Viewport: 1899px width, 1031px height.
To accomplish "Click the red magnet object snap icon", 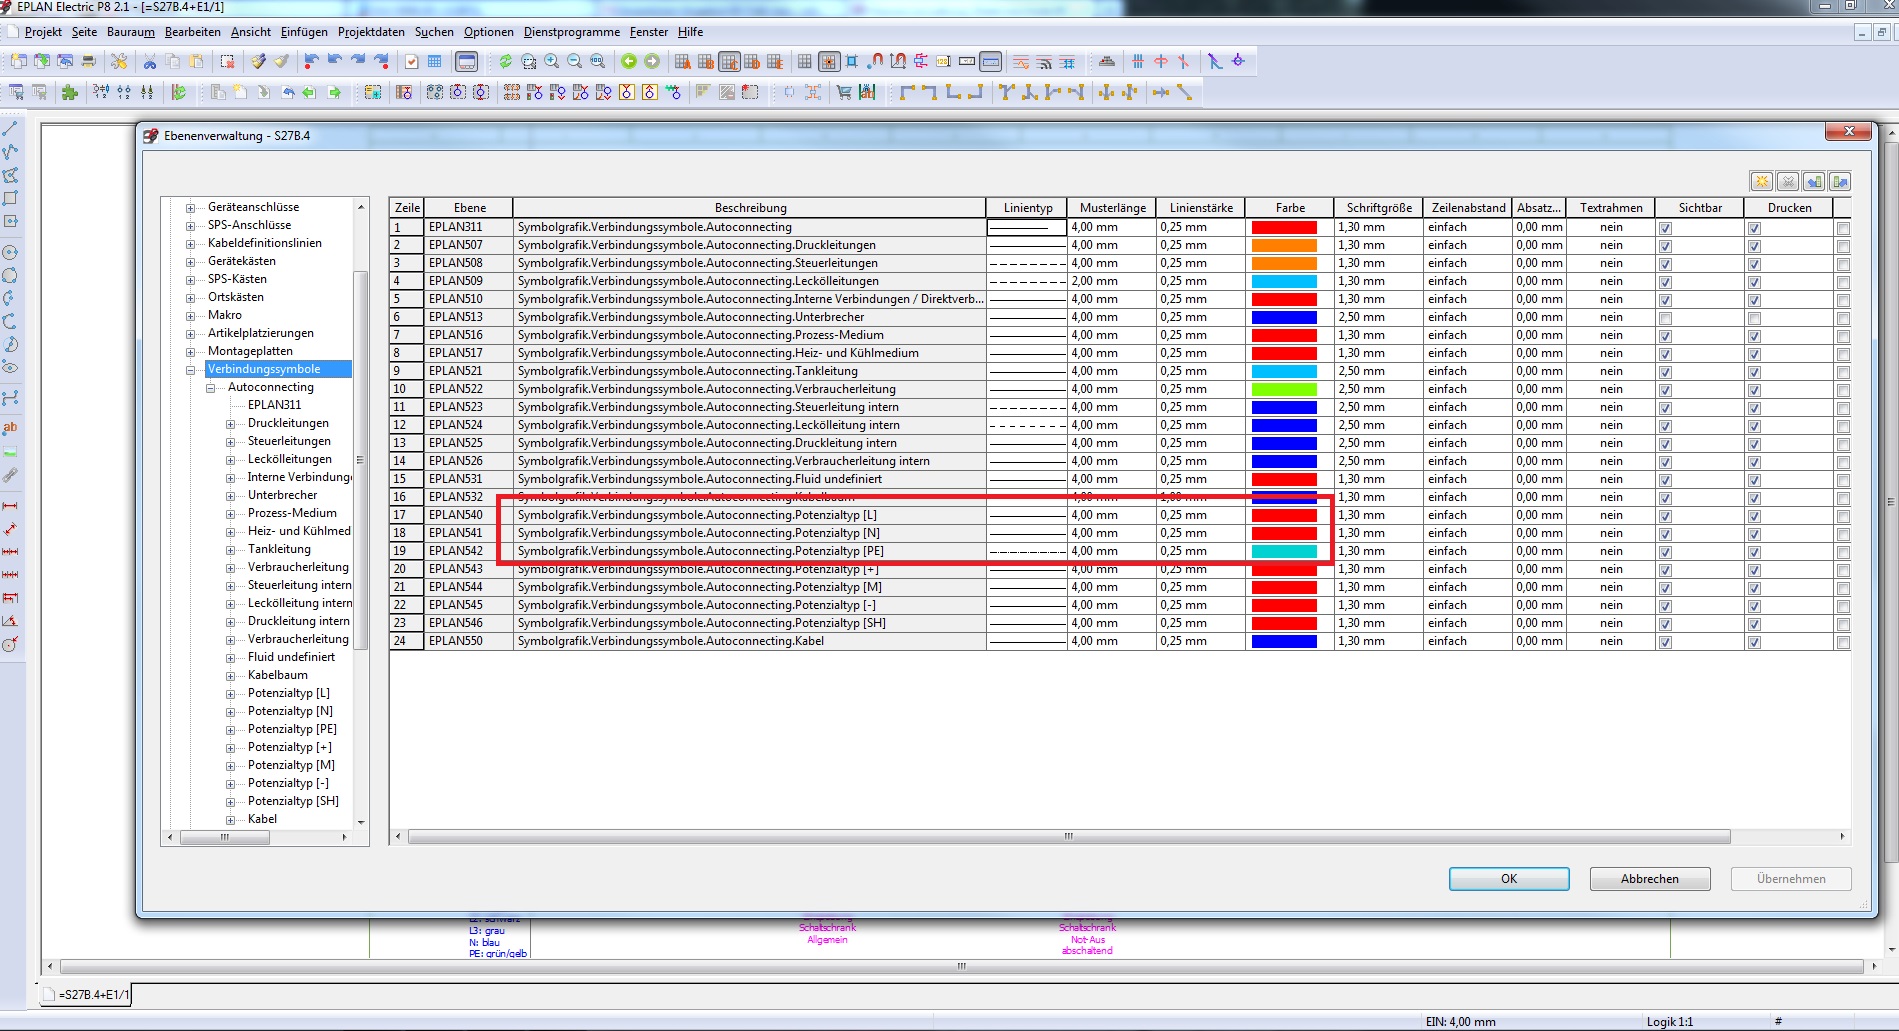I will click(875, 62).
